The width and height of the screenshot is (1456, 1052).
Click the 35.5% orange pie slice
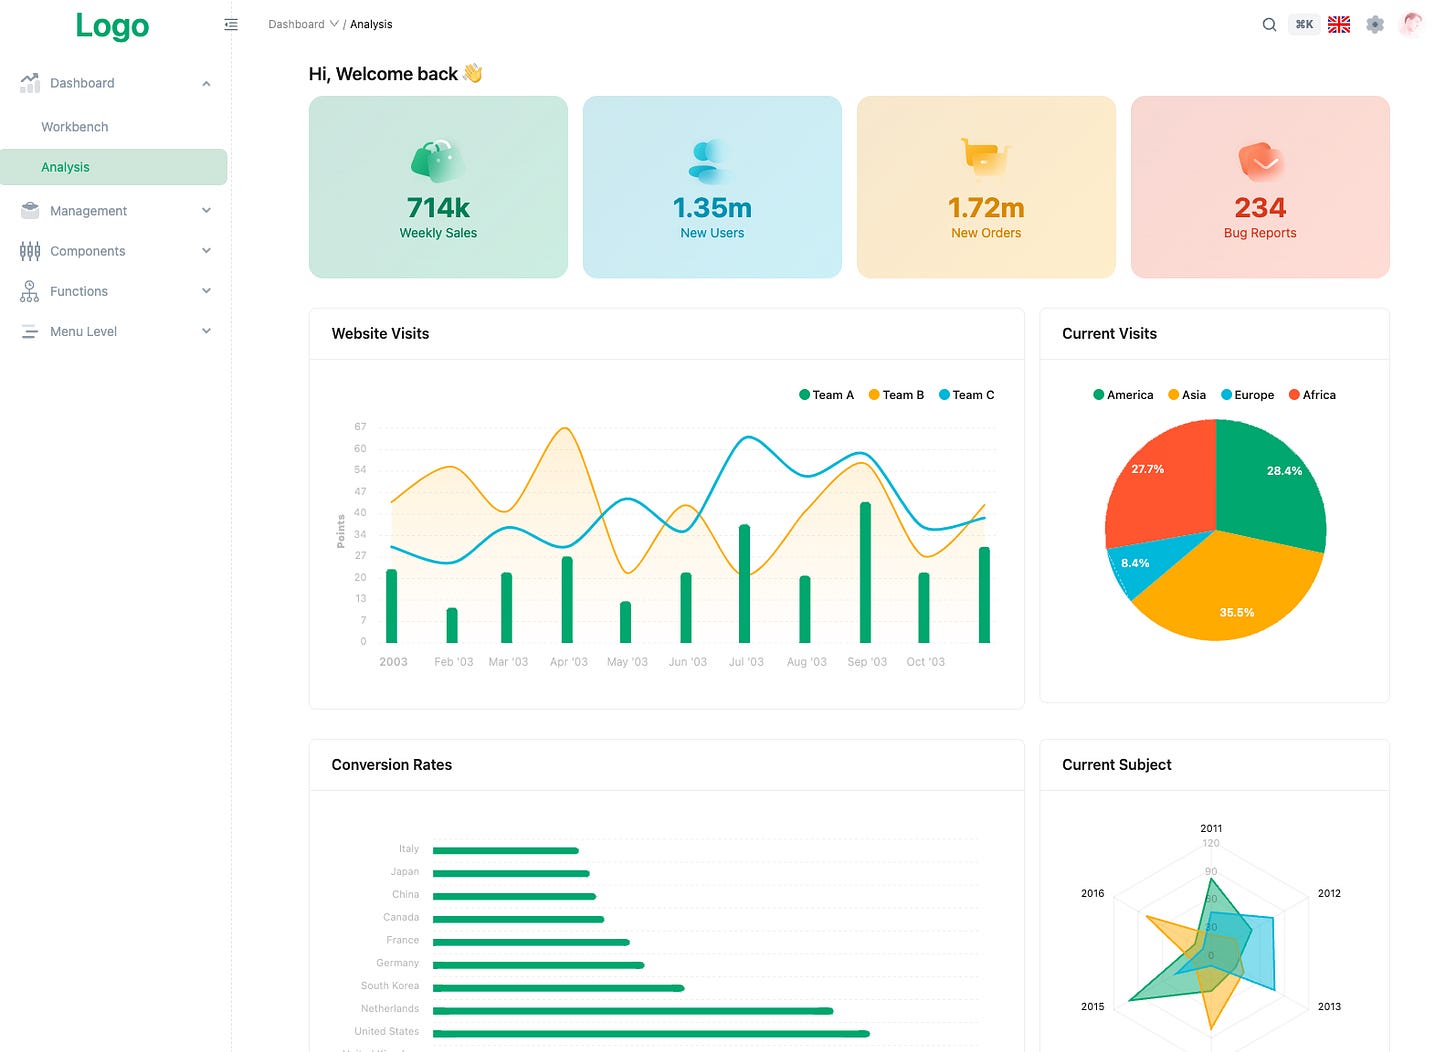(x=1230, y=590)
